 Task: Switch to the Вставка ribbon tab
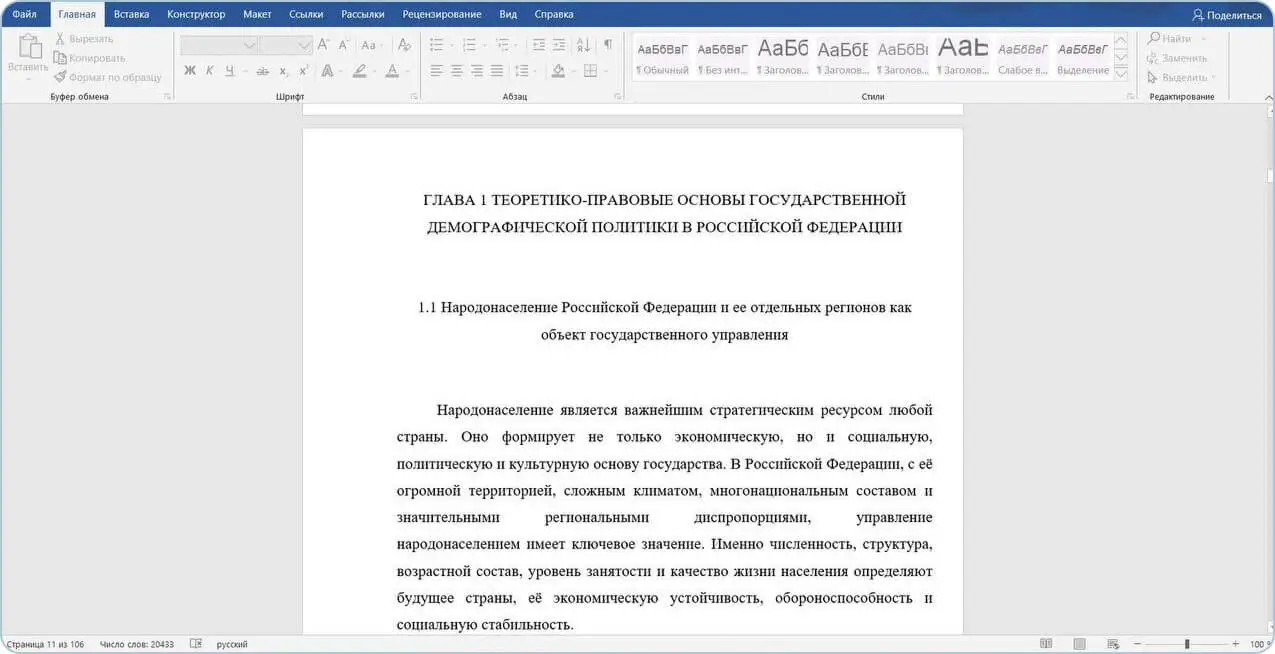(x=131, y=14)
